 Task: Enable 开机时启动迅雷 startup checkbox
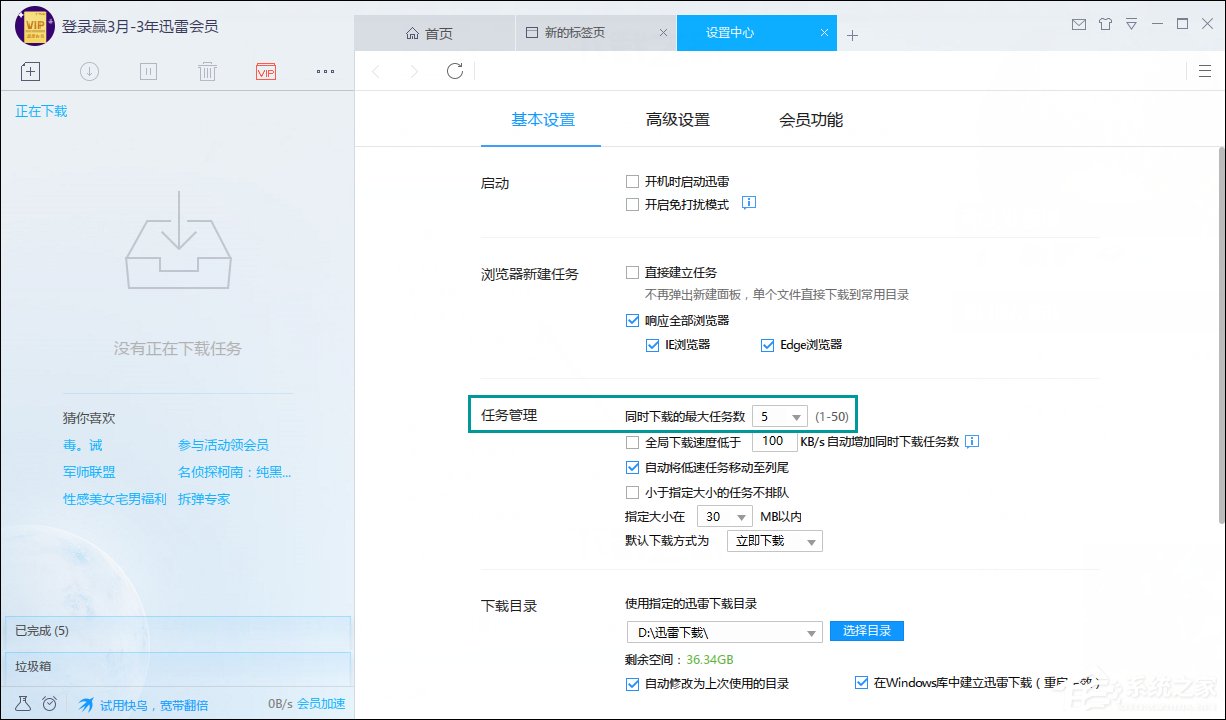[632, 181]
